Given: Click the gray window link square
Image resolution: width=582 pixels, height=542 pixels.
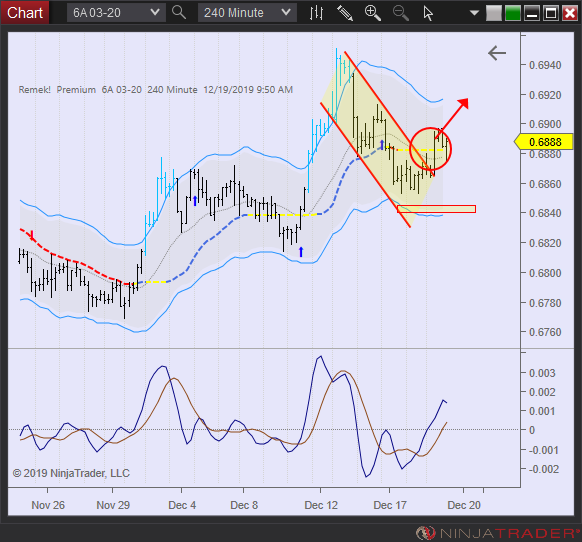Looking at the screenshot, I should point(494,13).
